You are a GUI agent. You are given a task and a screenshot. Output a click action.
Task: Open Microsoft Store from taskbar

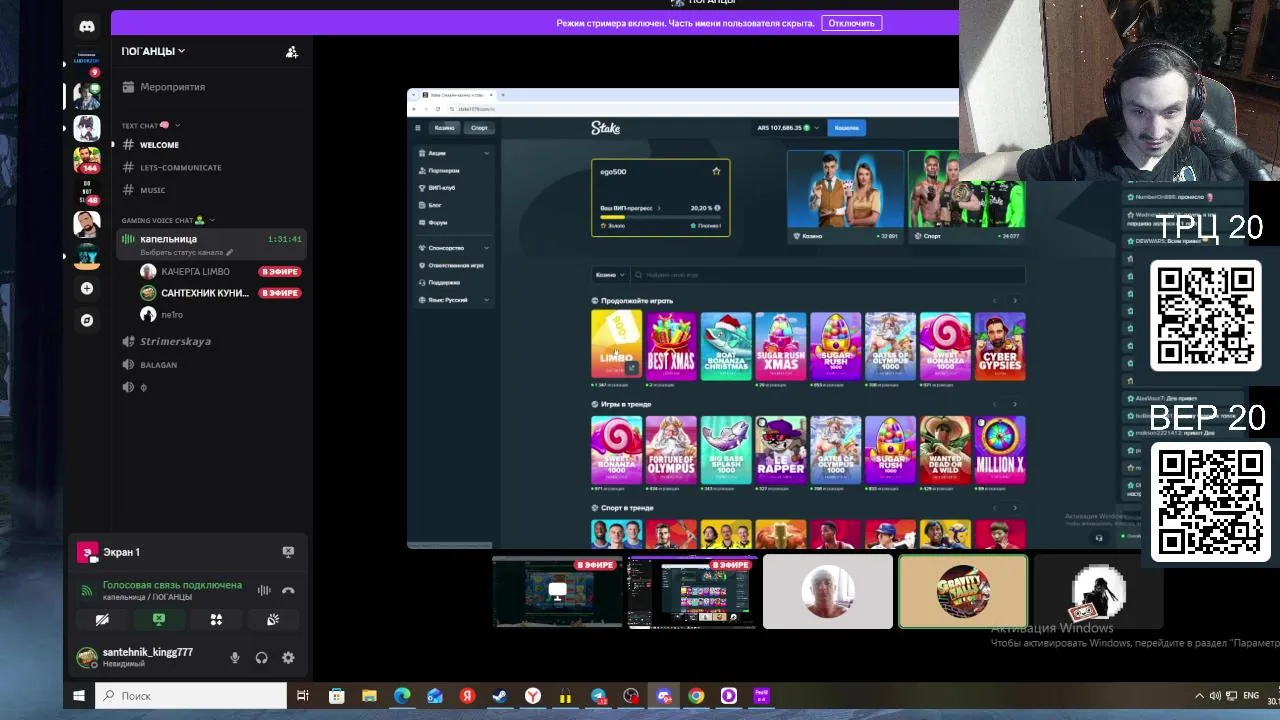coord(337,696)
